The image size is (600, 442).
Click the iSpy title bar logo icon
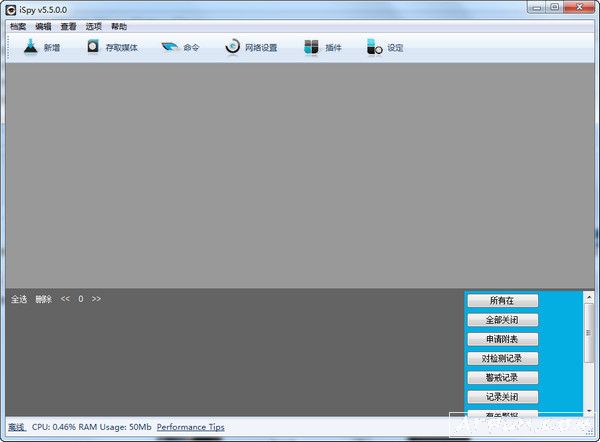(11, 9)
